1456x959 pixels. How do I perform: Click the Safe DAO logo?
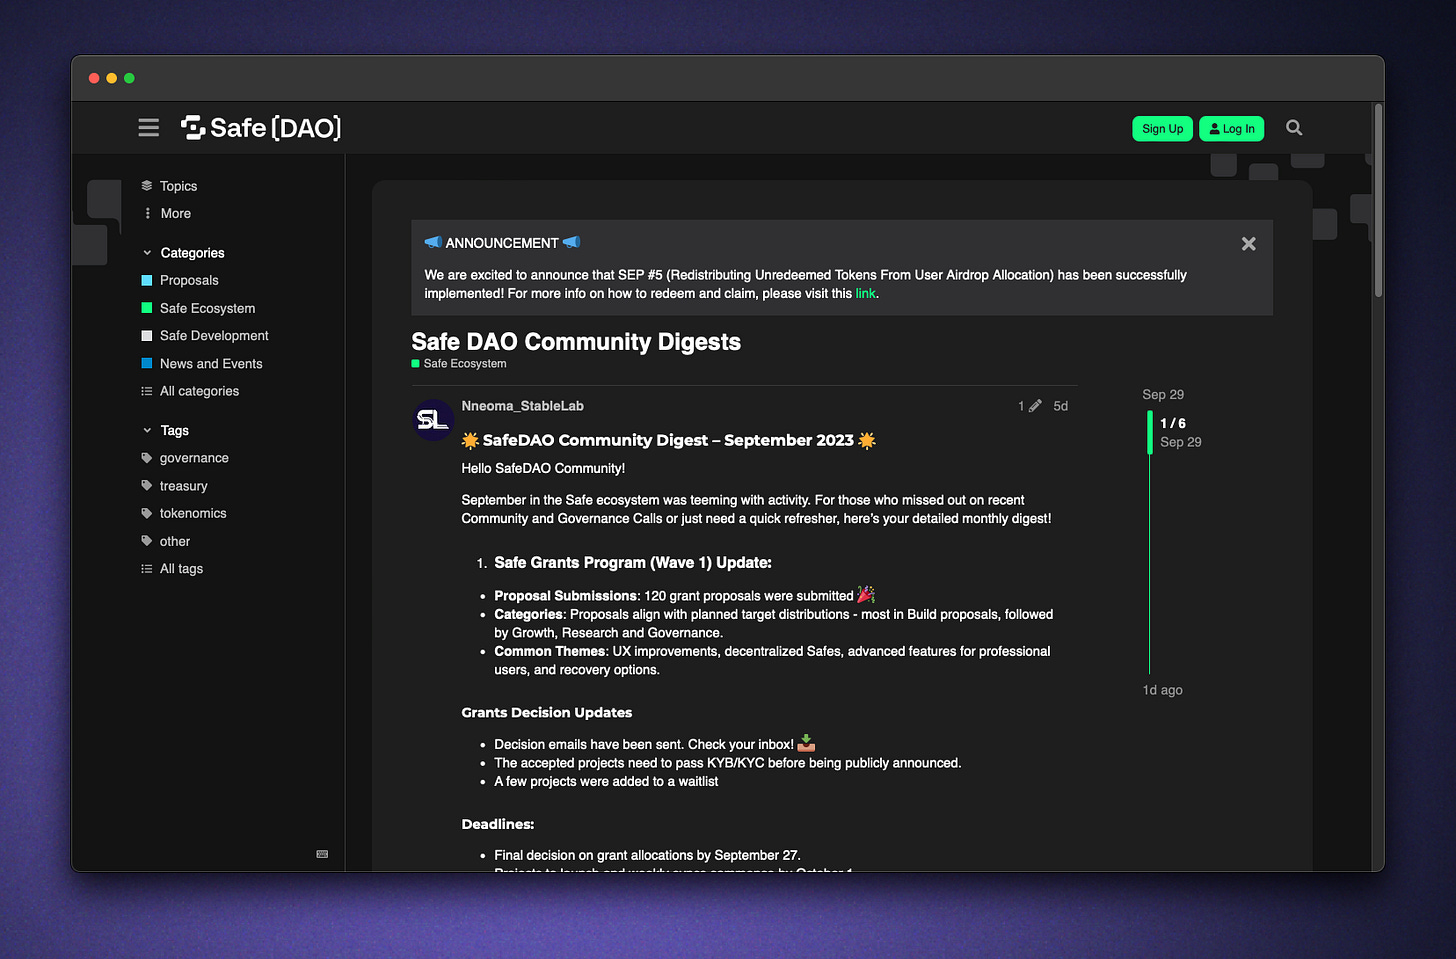(261, 128)
